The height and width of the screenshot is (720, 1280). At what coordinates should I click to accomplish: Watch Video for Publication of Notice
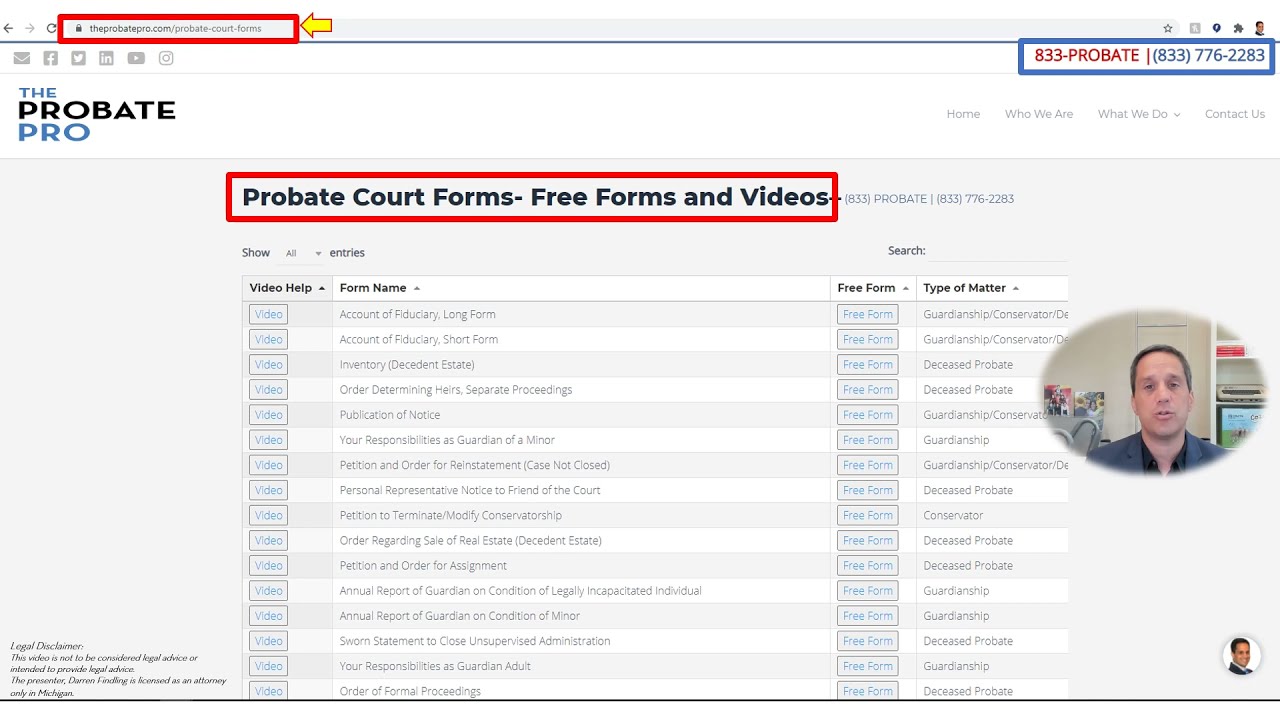[x=268, y=414]
